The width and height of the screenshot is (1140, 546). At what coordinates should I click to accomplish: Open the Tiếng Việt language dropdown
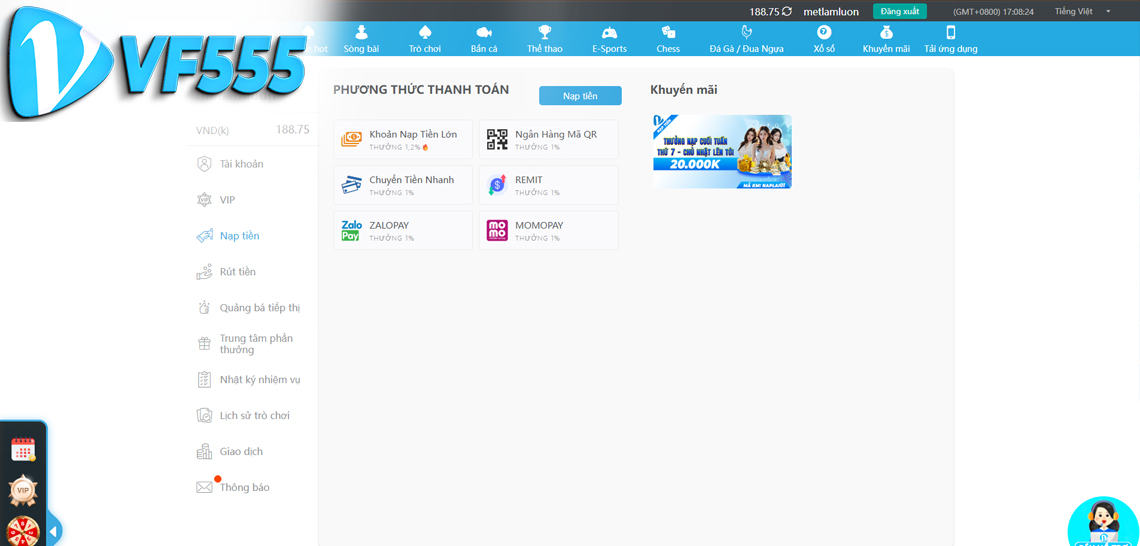1083,12
